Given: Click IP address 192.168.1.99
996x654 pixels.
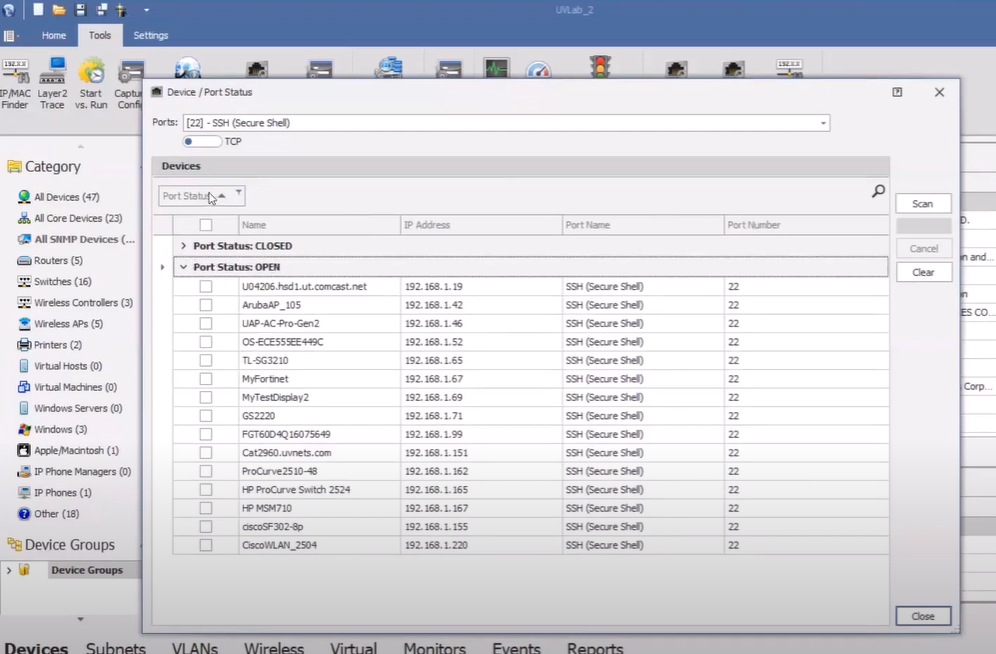Looking at the screenshot, I should point(434,434).
